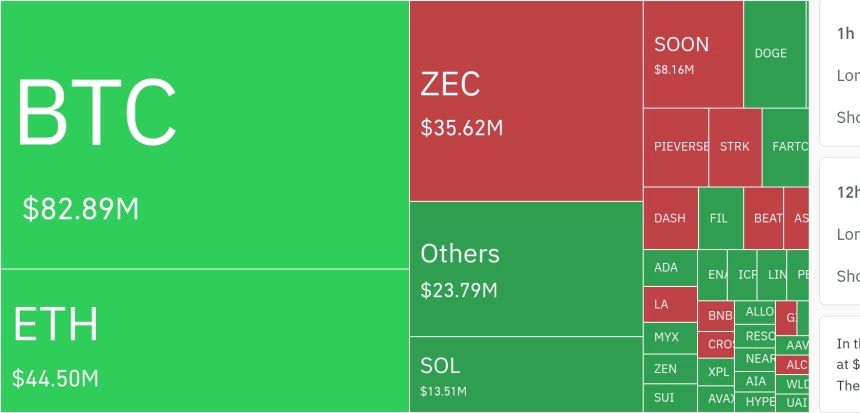Click the ALLO tile
Viewport: 860px width, 413px height.
[x=756, y=312]
